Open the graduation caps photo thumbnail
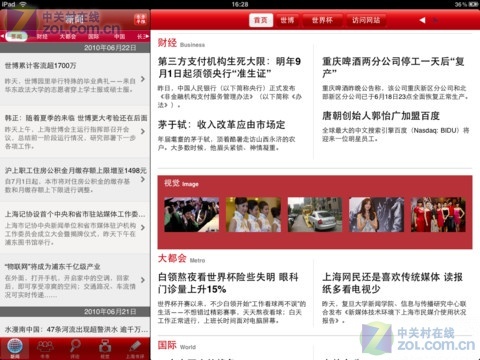 pyautogui.click(x=192, y=215)
